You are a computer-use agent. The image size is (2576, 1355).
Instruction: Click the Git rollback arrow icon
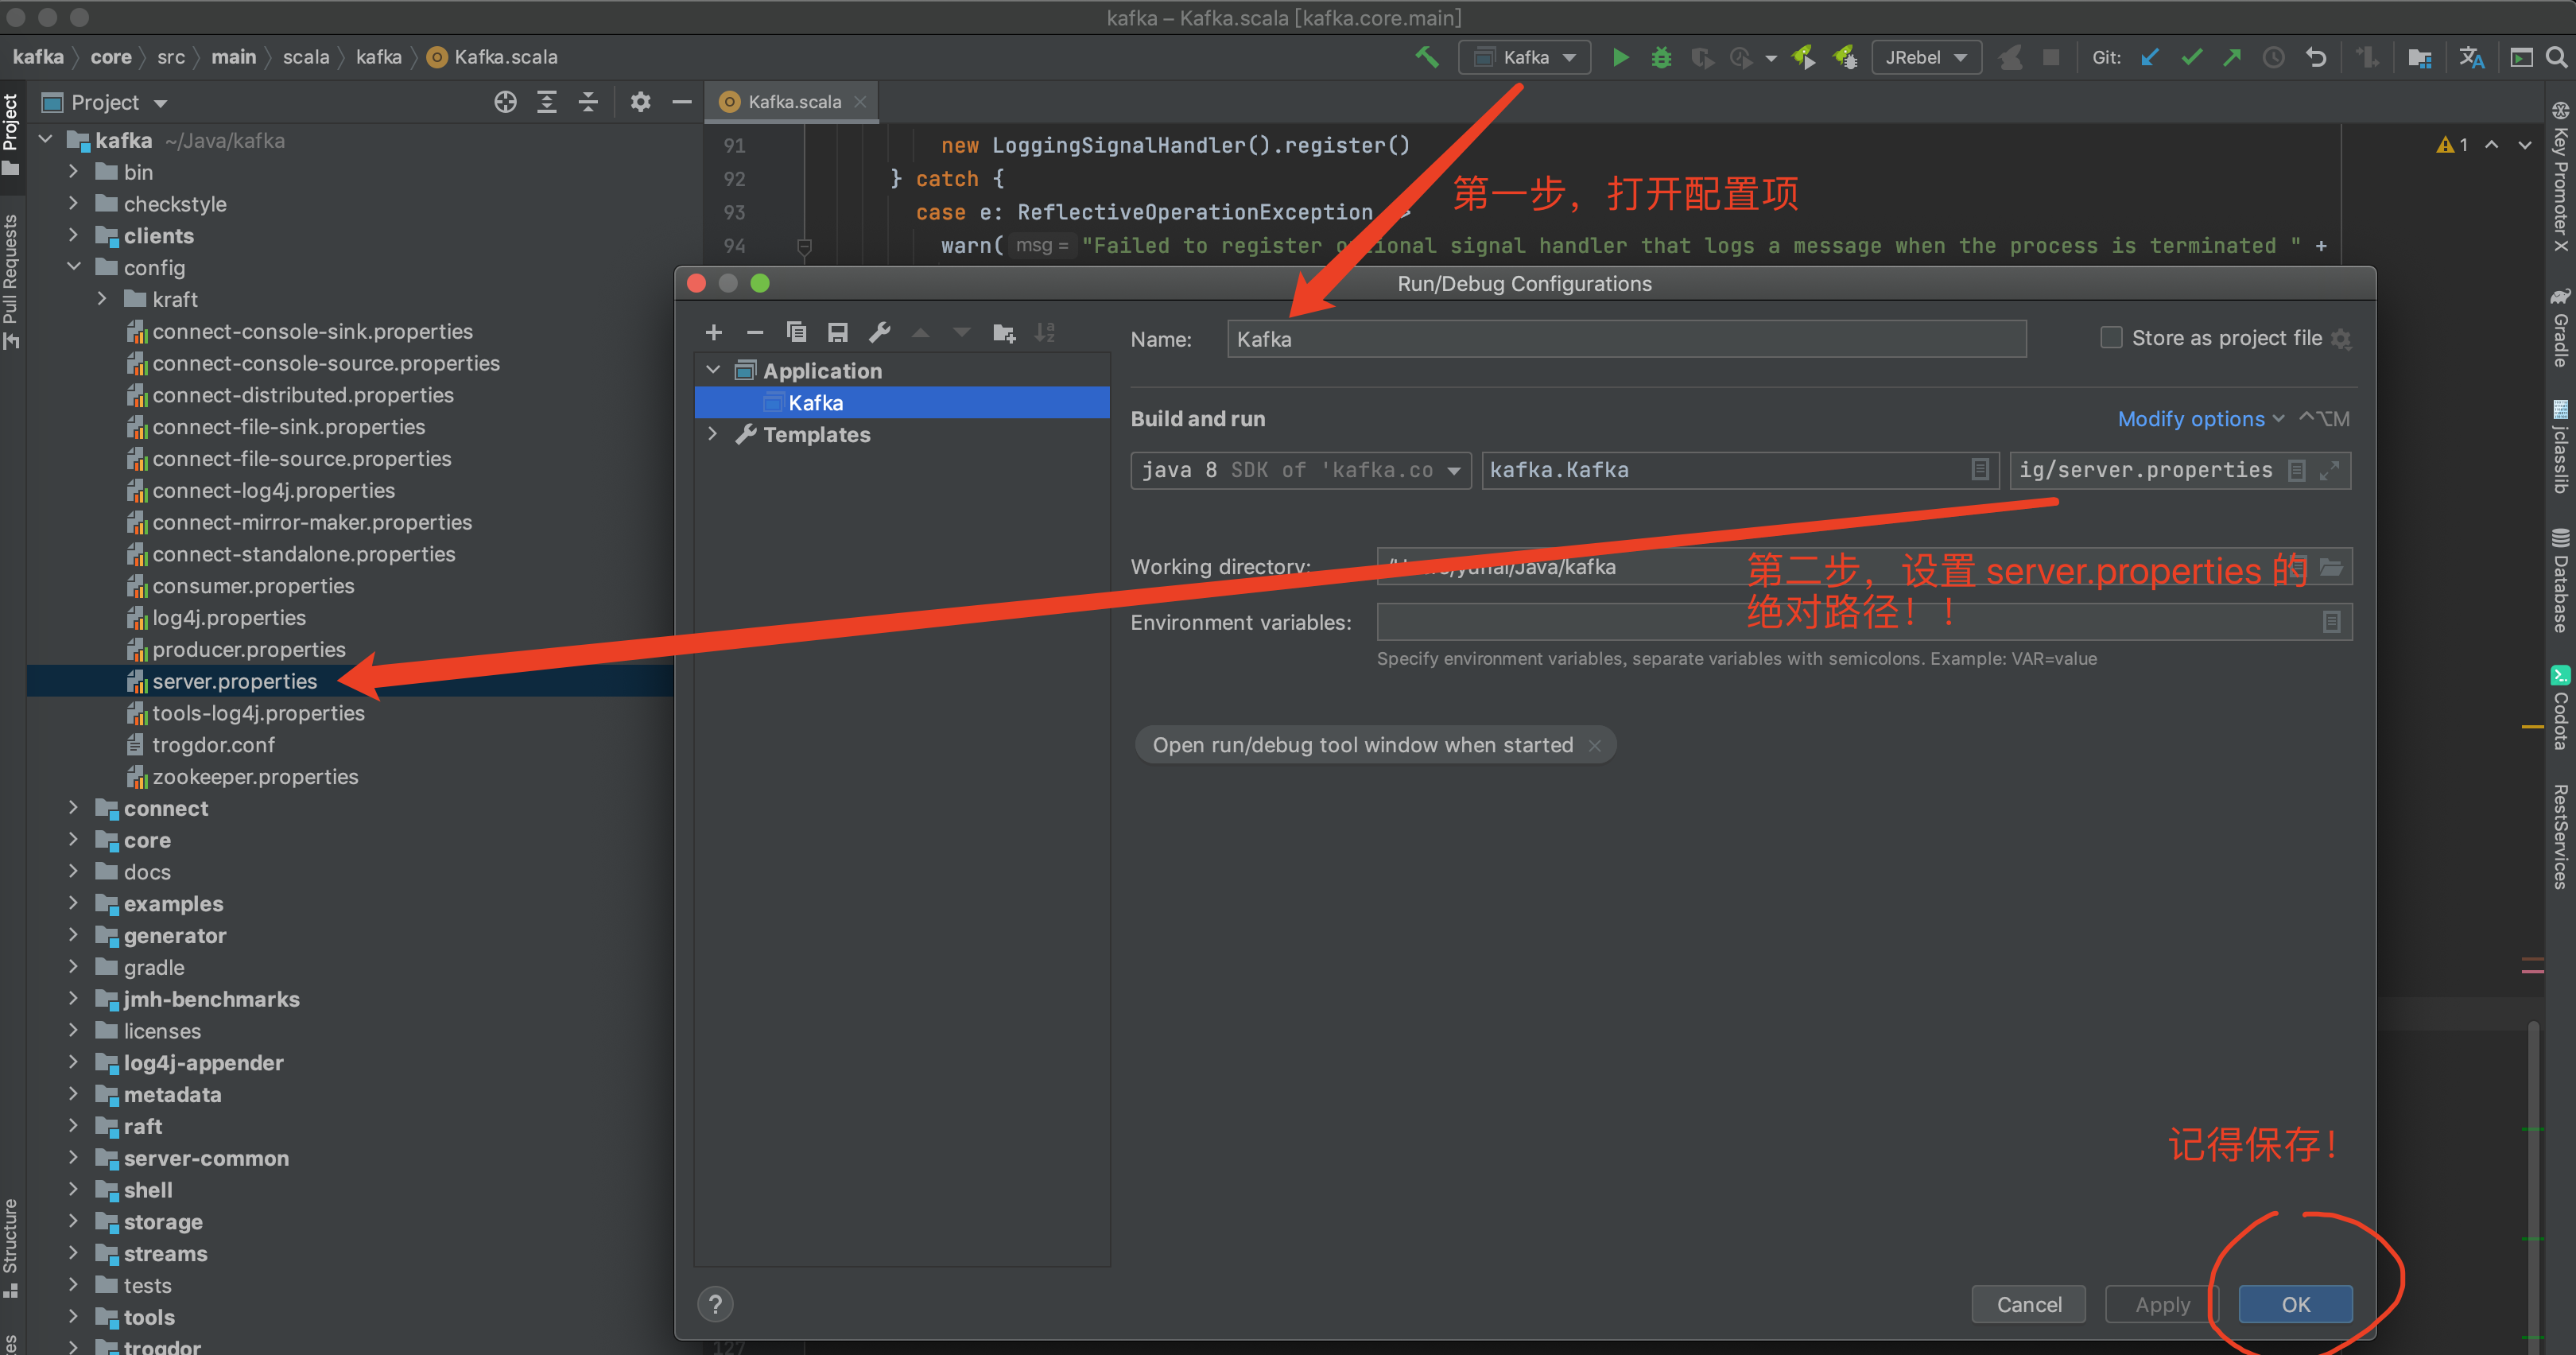[2316, 58]
